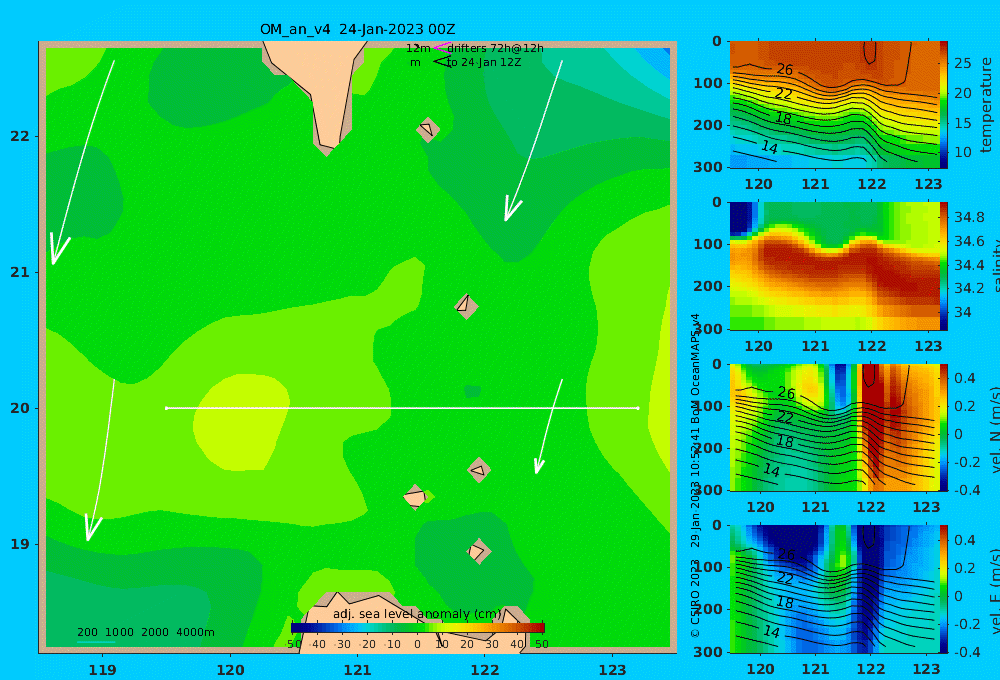This screenshot has width=1000, height=680.
Task: Click latitude label 22 on main map axis
Action: pos(20,136)
